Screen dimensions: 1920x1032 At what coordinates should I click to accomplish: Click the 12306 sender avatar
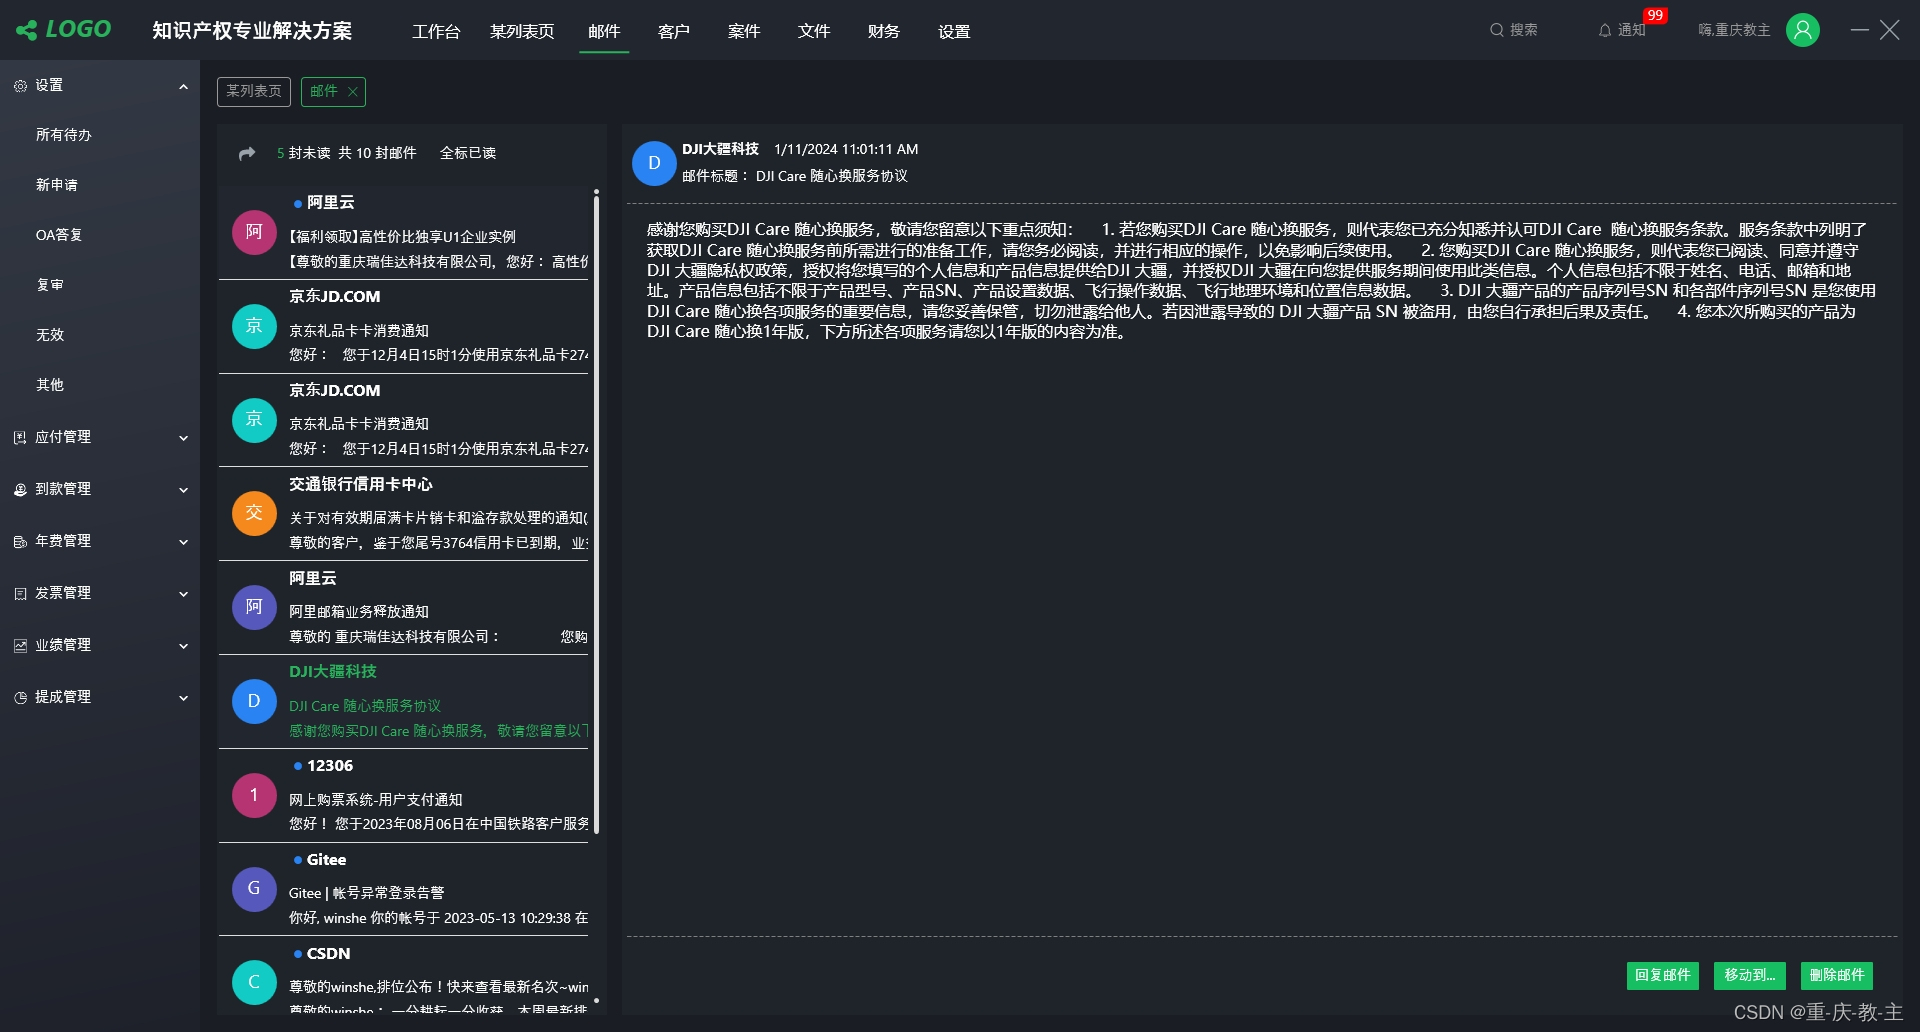(254, 795)
